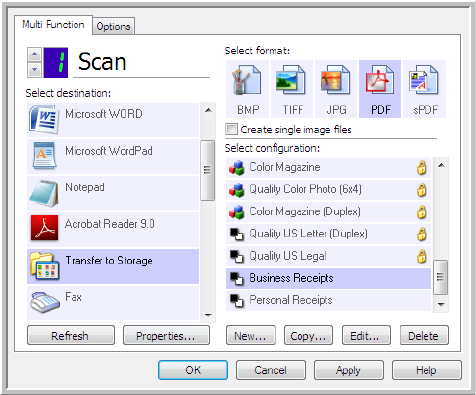476x395 pixels.
Task: Click the button number down arrow
Action: [35, 70]
